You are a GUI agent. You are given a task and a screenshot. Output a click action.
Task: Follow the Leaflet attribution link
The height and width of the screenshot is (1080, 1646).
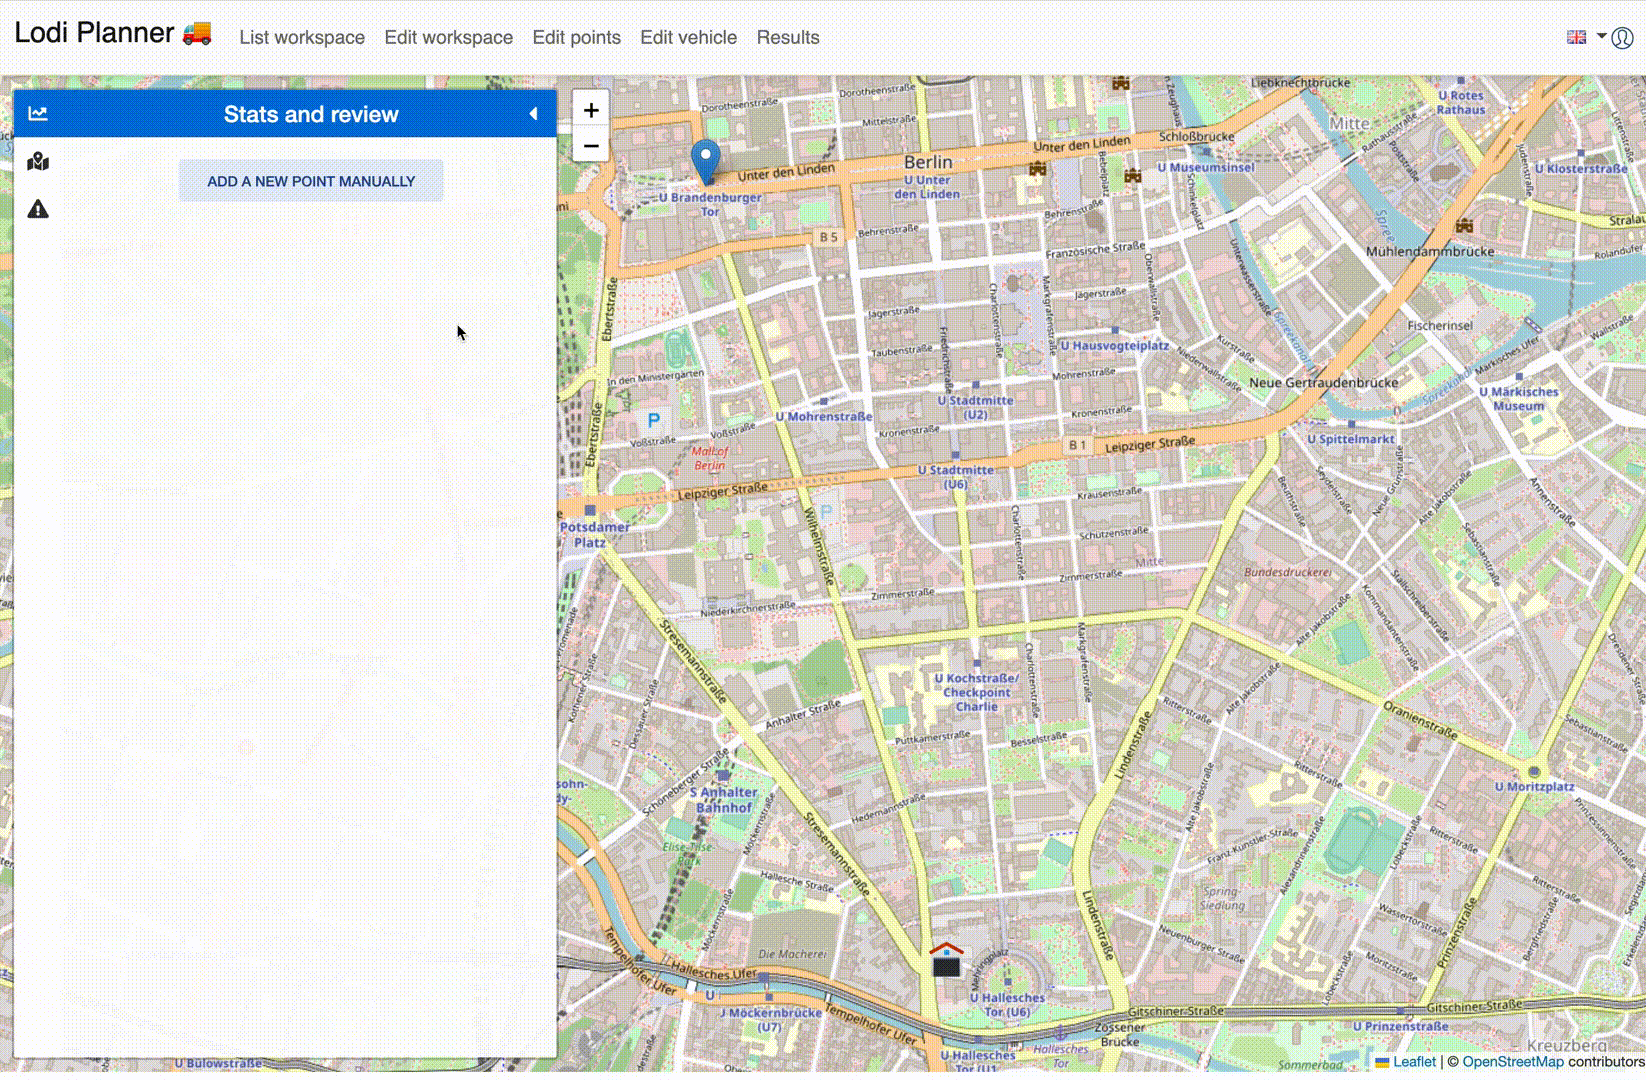click(1414, 1062)
